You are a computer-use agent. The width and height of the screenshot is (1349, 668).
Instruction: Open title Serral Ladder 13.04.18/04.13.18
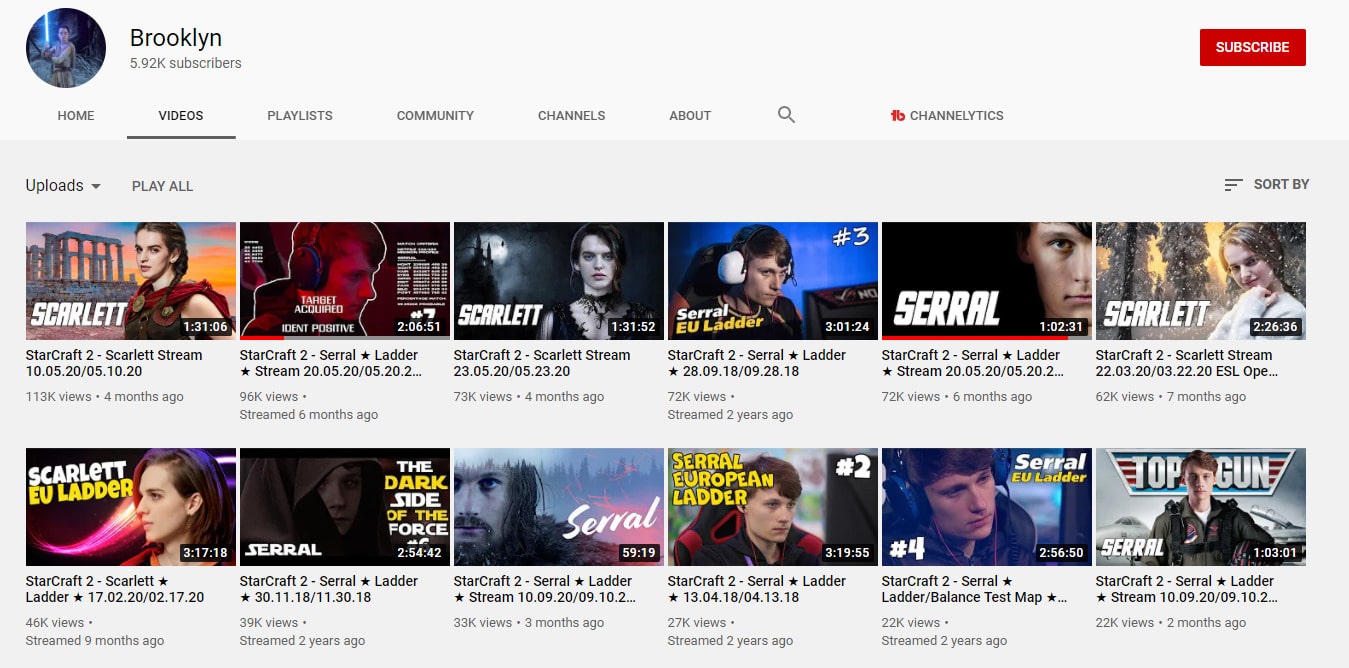(757, 589)
